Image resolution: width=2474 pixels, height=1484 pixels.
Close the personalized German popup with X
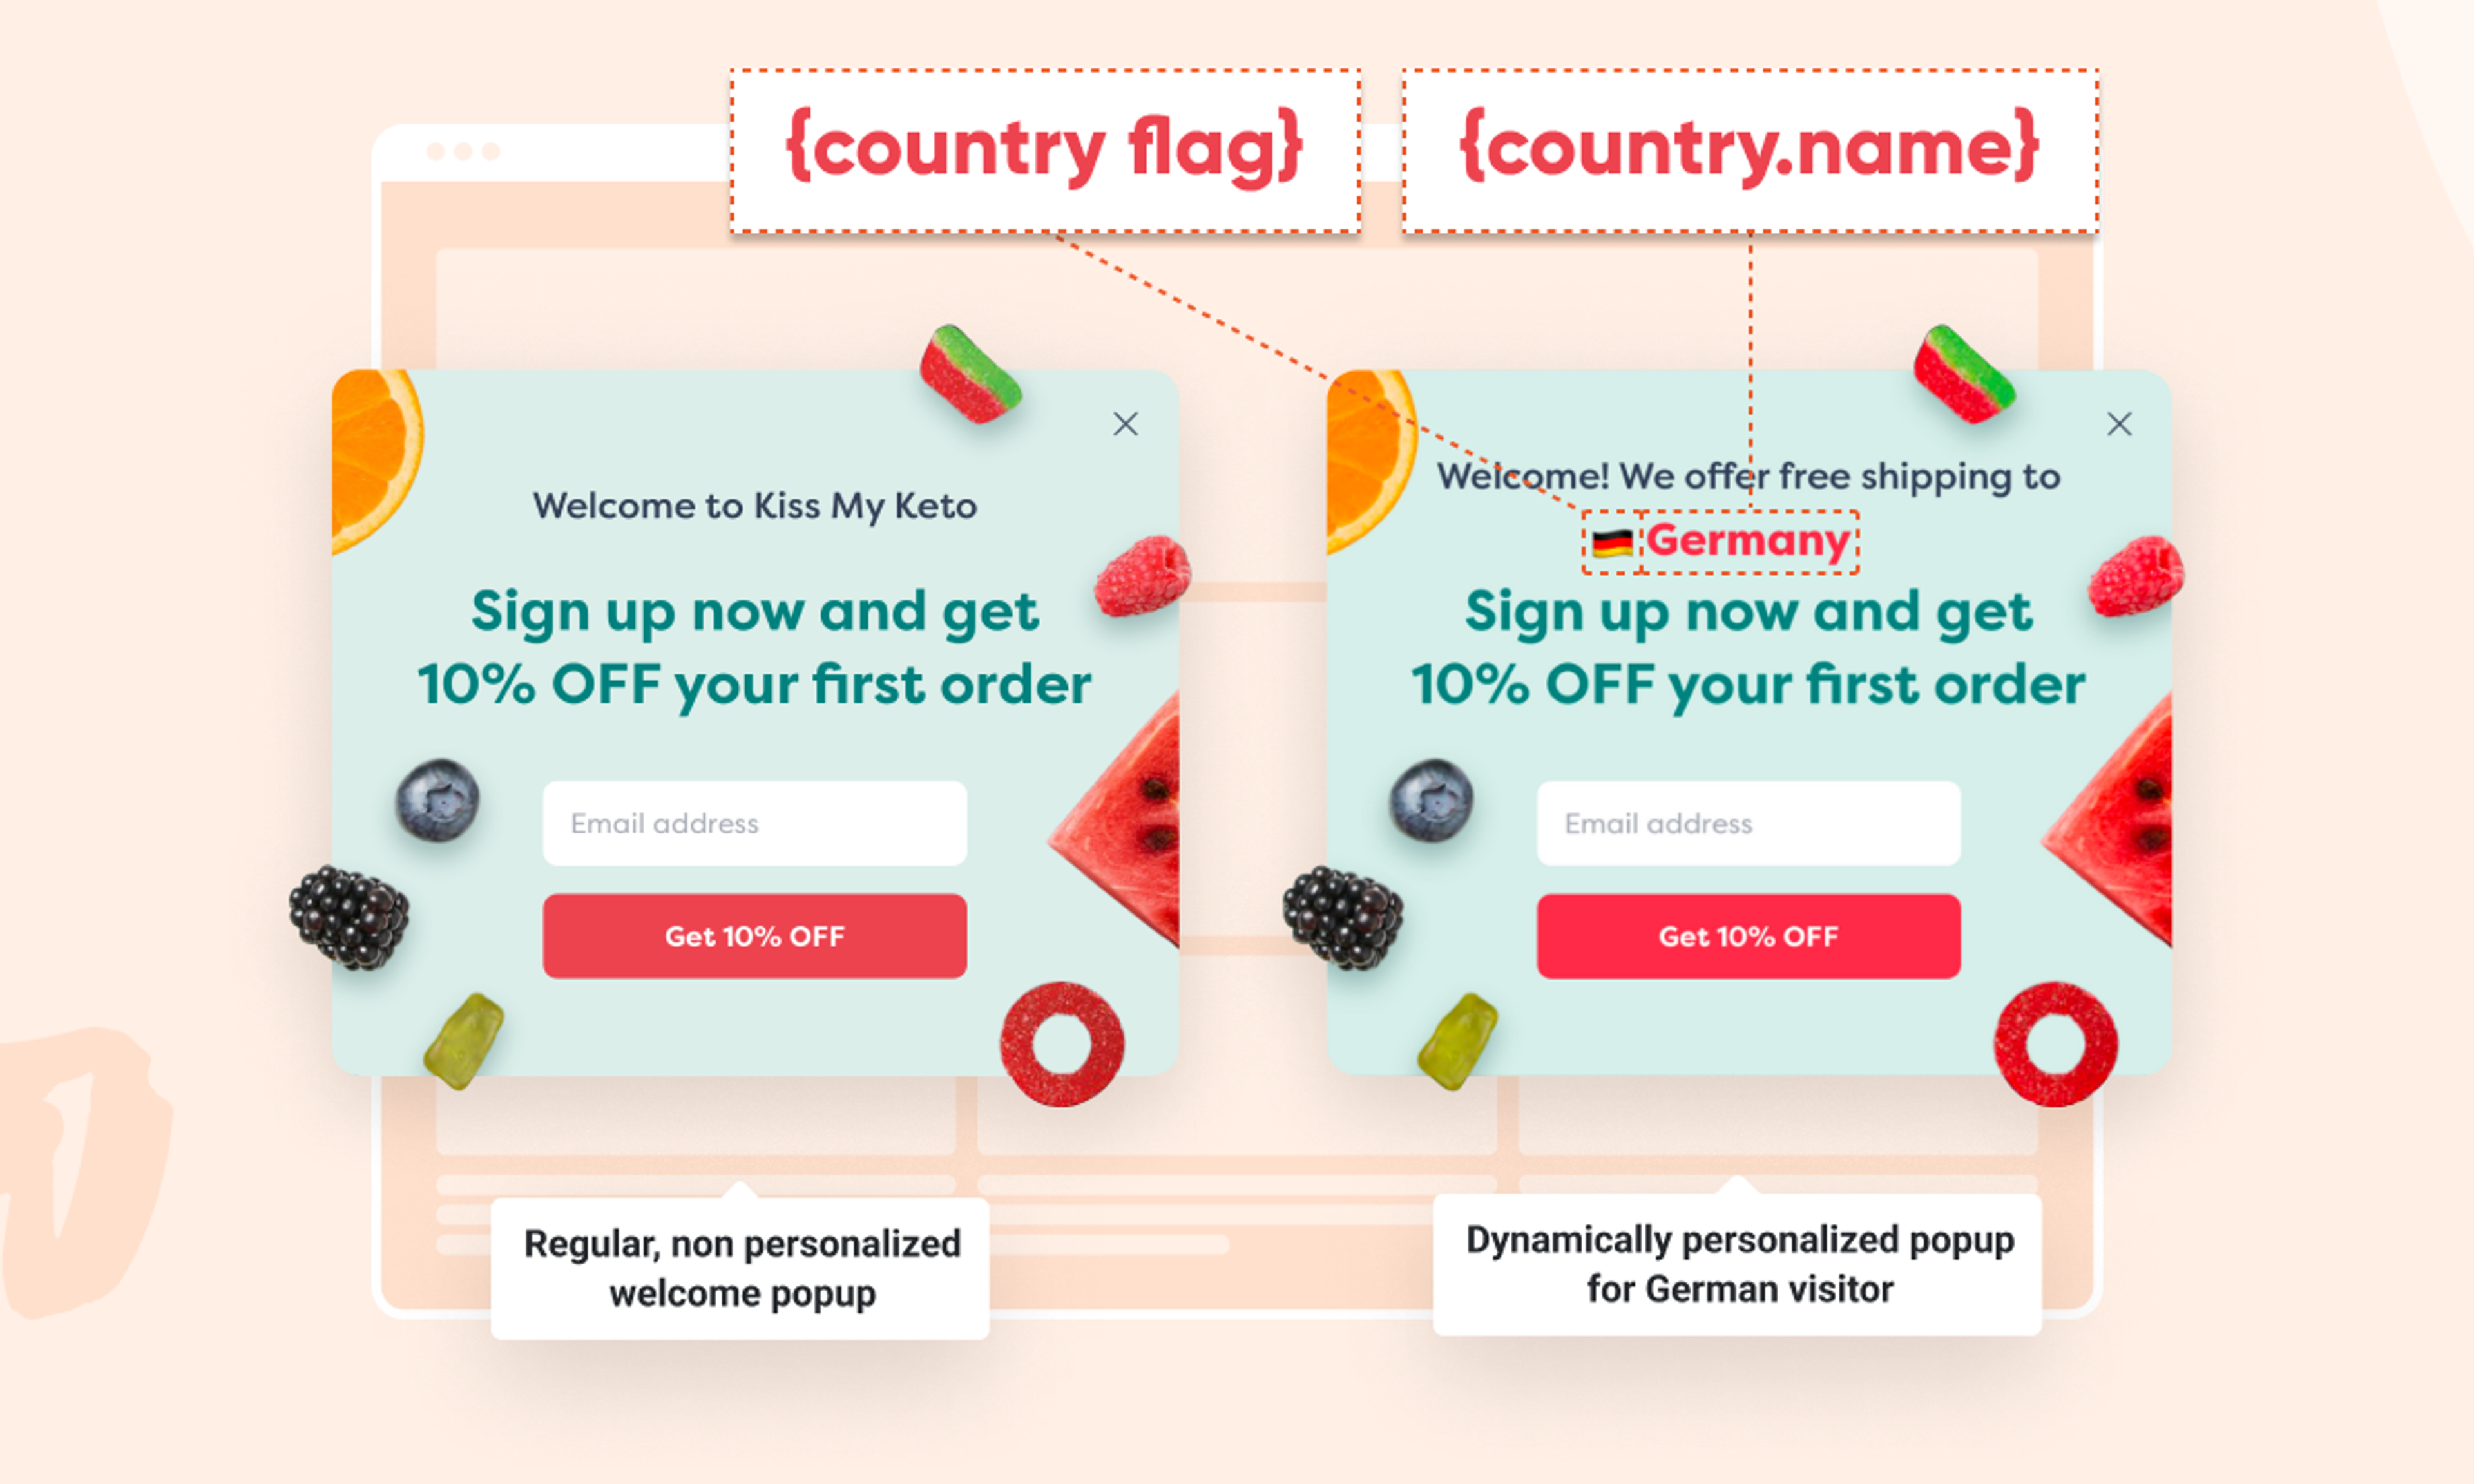click(x=2119, y=424)
